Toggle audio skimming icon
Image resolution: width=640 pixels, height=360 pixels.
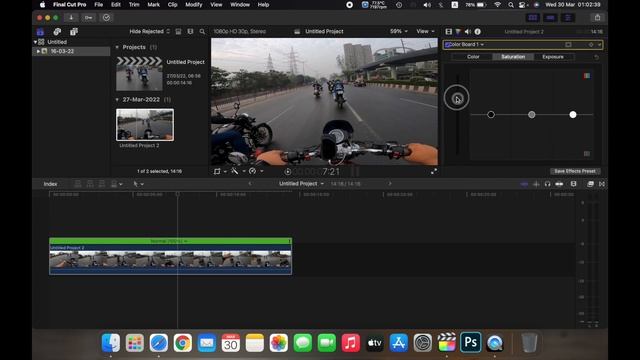(536, 184)
